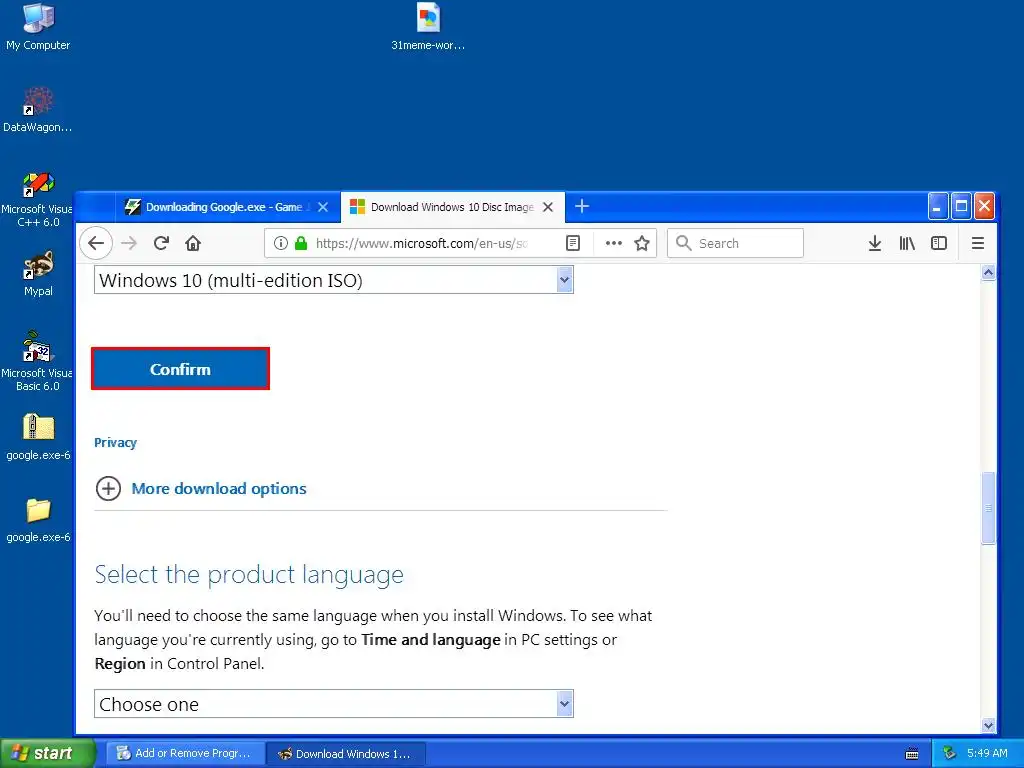Click the plus circle beside More download options
The height and width of the screenshot is (768, 1024).
click(x=108, y=488)
